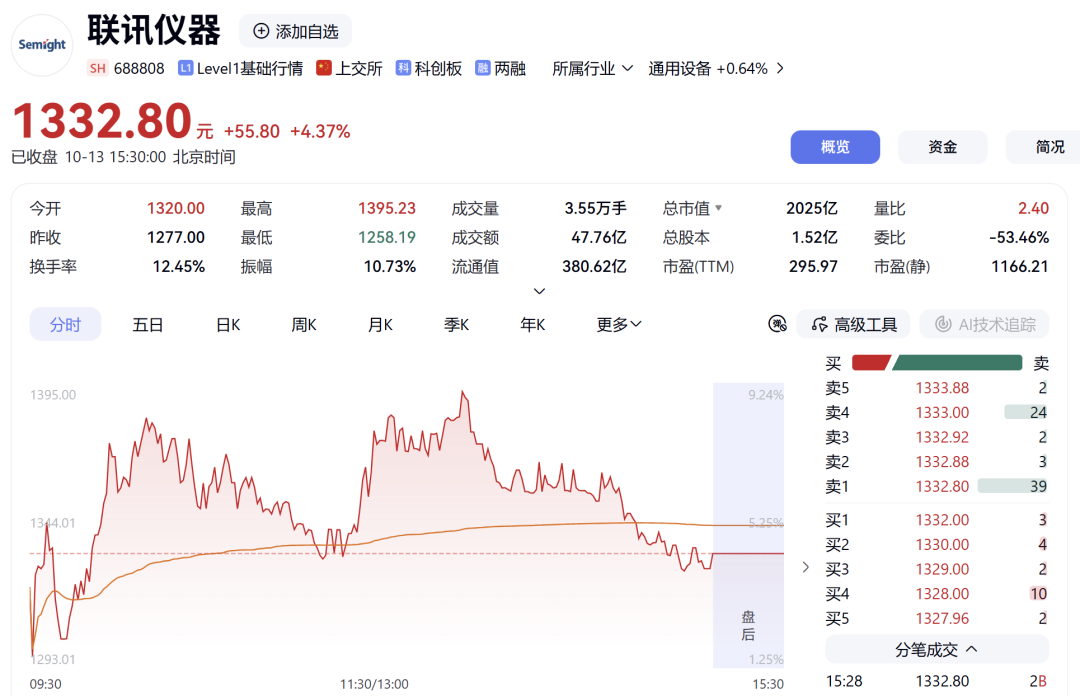
Task: Click the plus icon in 添加自选
Action: [261, 31]
